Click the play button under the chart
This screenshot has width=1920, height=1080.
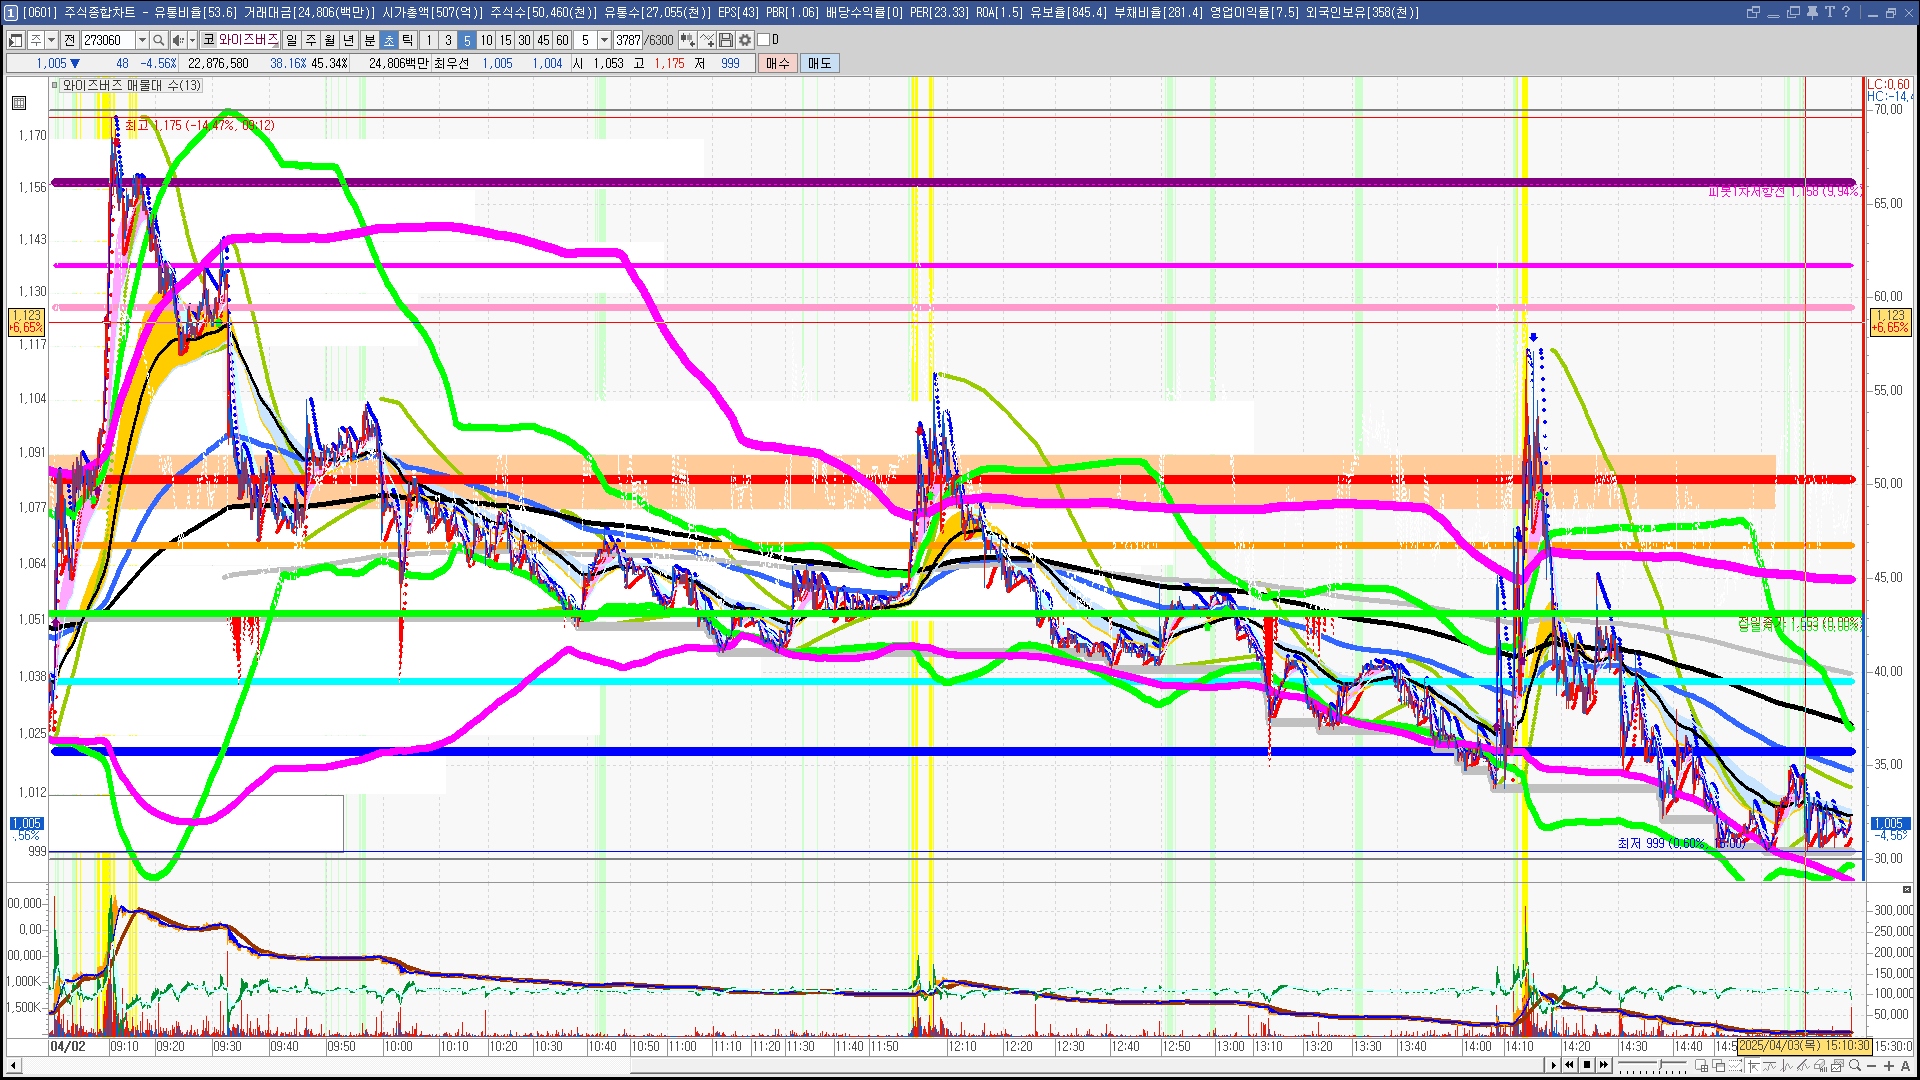tap(1553, 1065)
